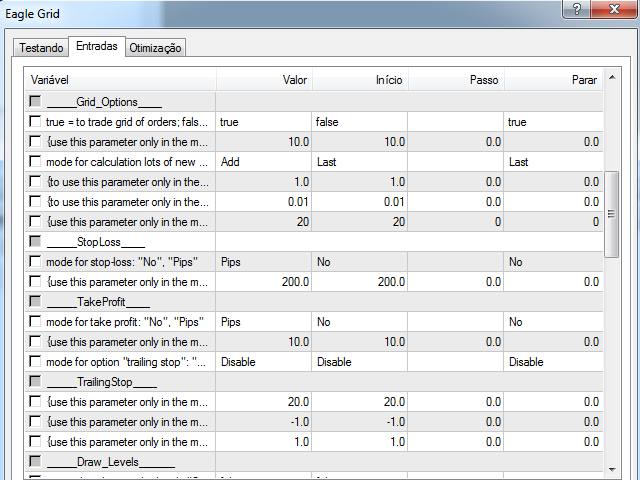The image size is (640, 480).
Task: Select the '_____Draw_Levels______' label
Action: coord(111,462)
